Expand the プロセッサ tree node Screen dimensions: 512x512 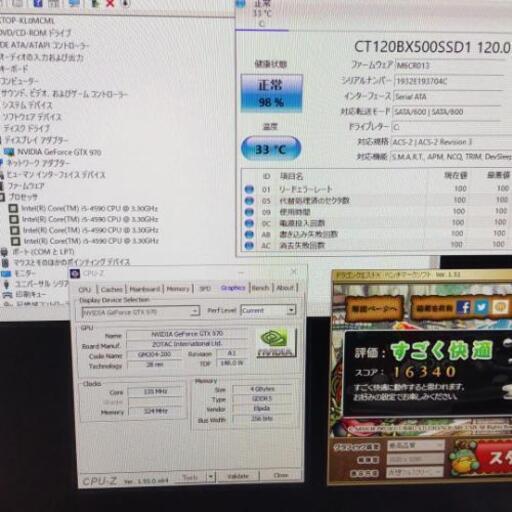[2, 197]
